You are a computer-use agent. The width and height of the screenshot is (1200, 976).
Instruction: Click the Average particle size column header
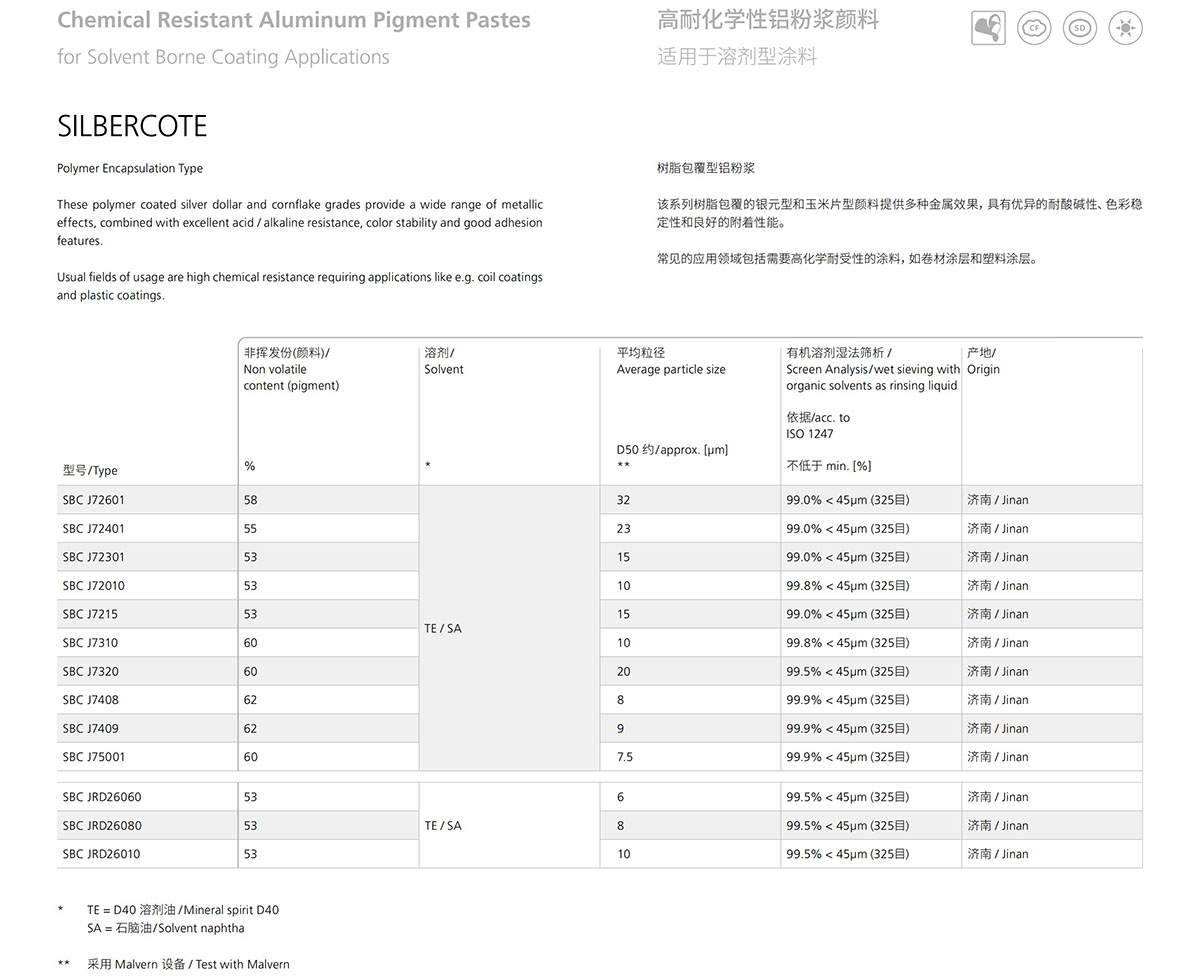(x=671, y=369)
